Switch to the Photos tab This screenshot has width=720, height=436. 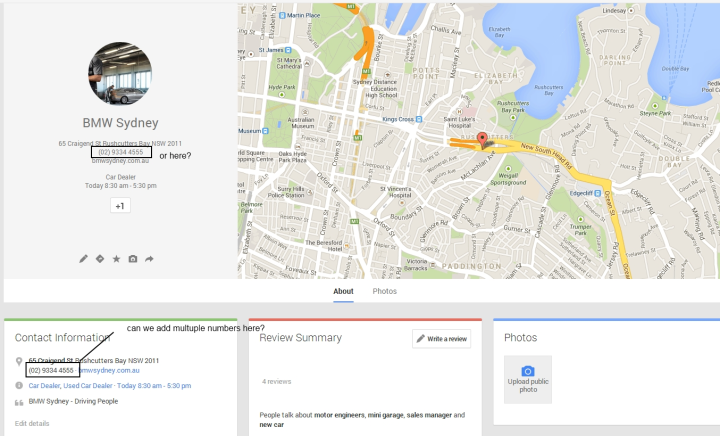coord(384,291)
